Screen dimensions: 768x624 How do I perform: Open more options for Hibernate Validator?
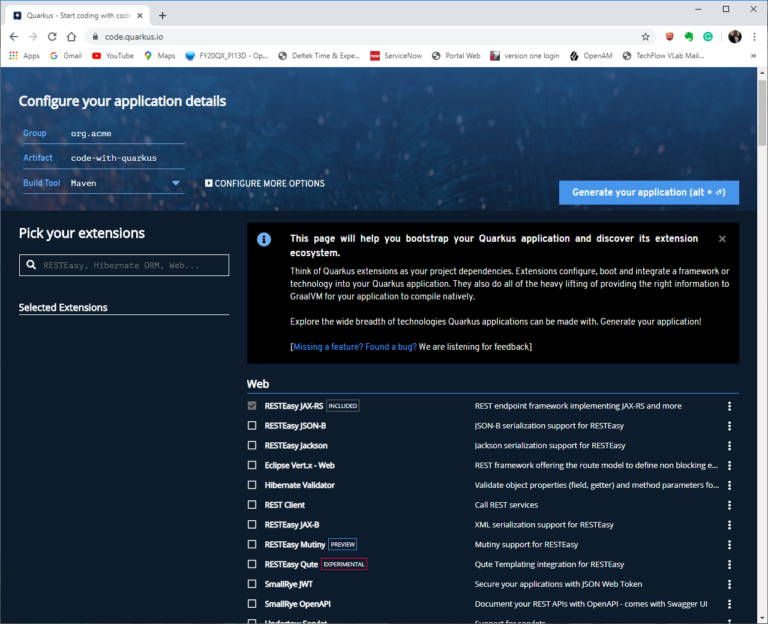click(729, 485)
